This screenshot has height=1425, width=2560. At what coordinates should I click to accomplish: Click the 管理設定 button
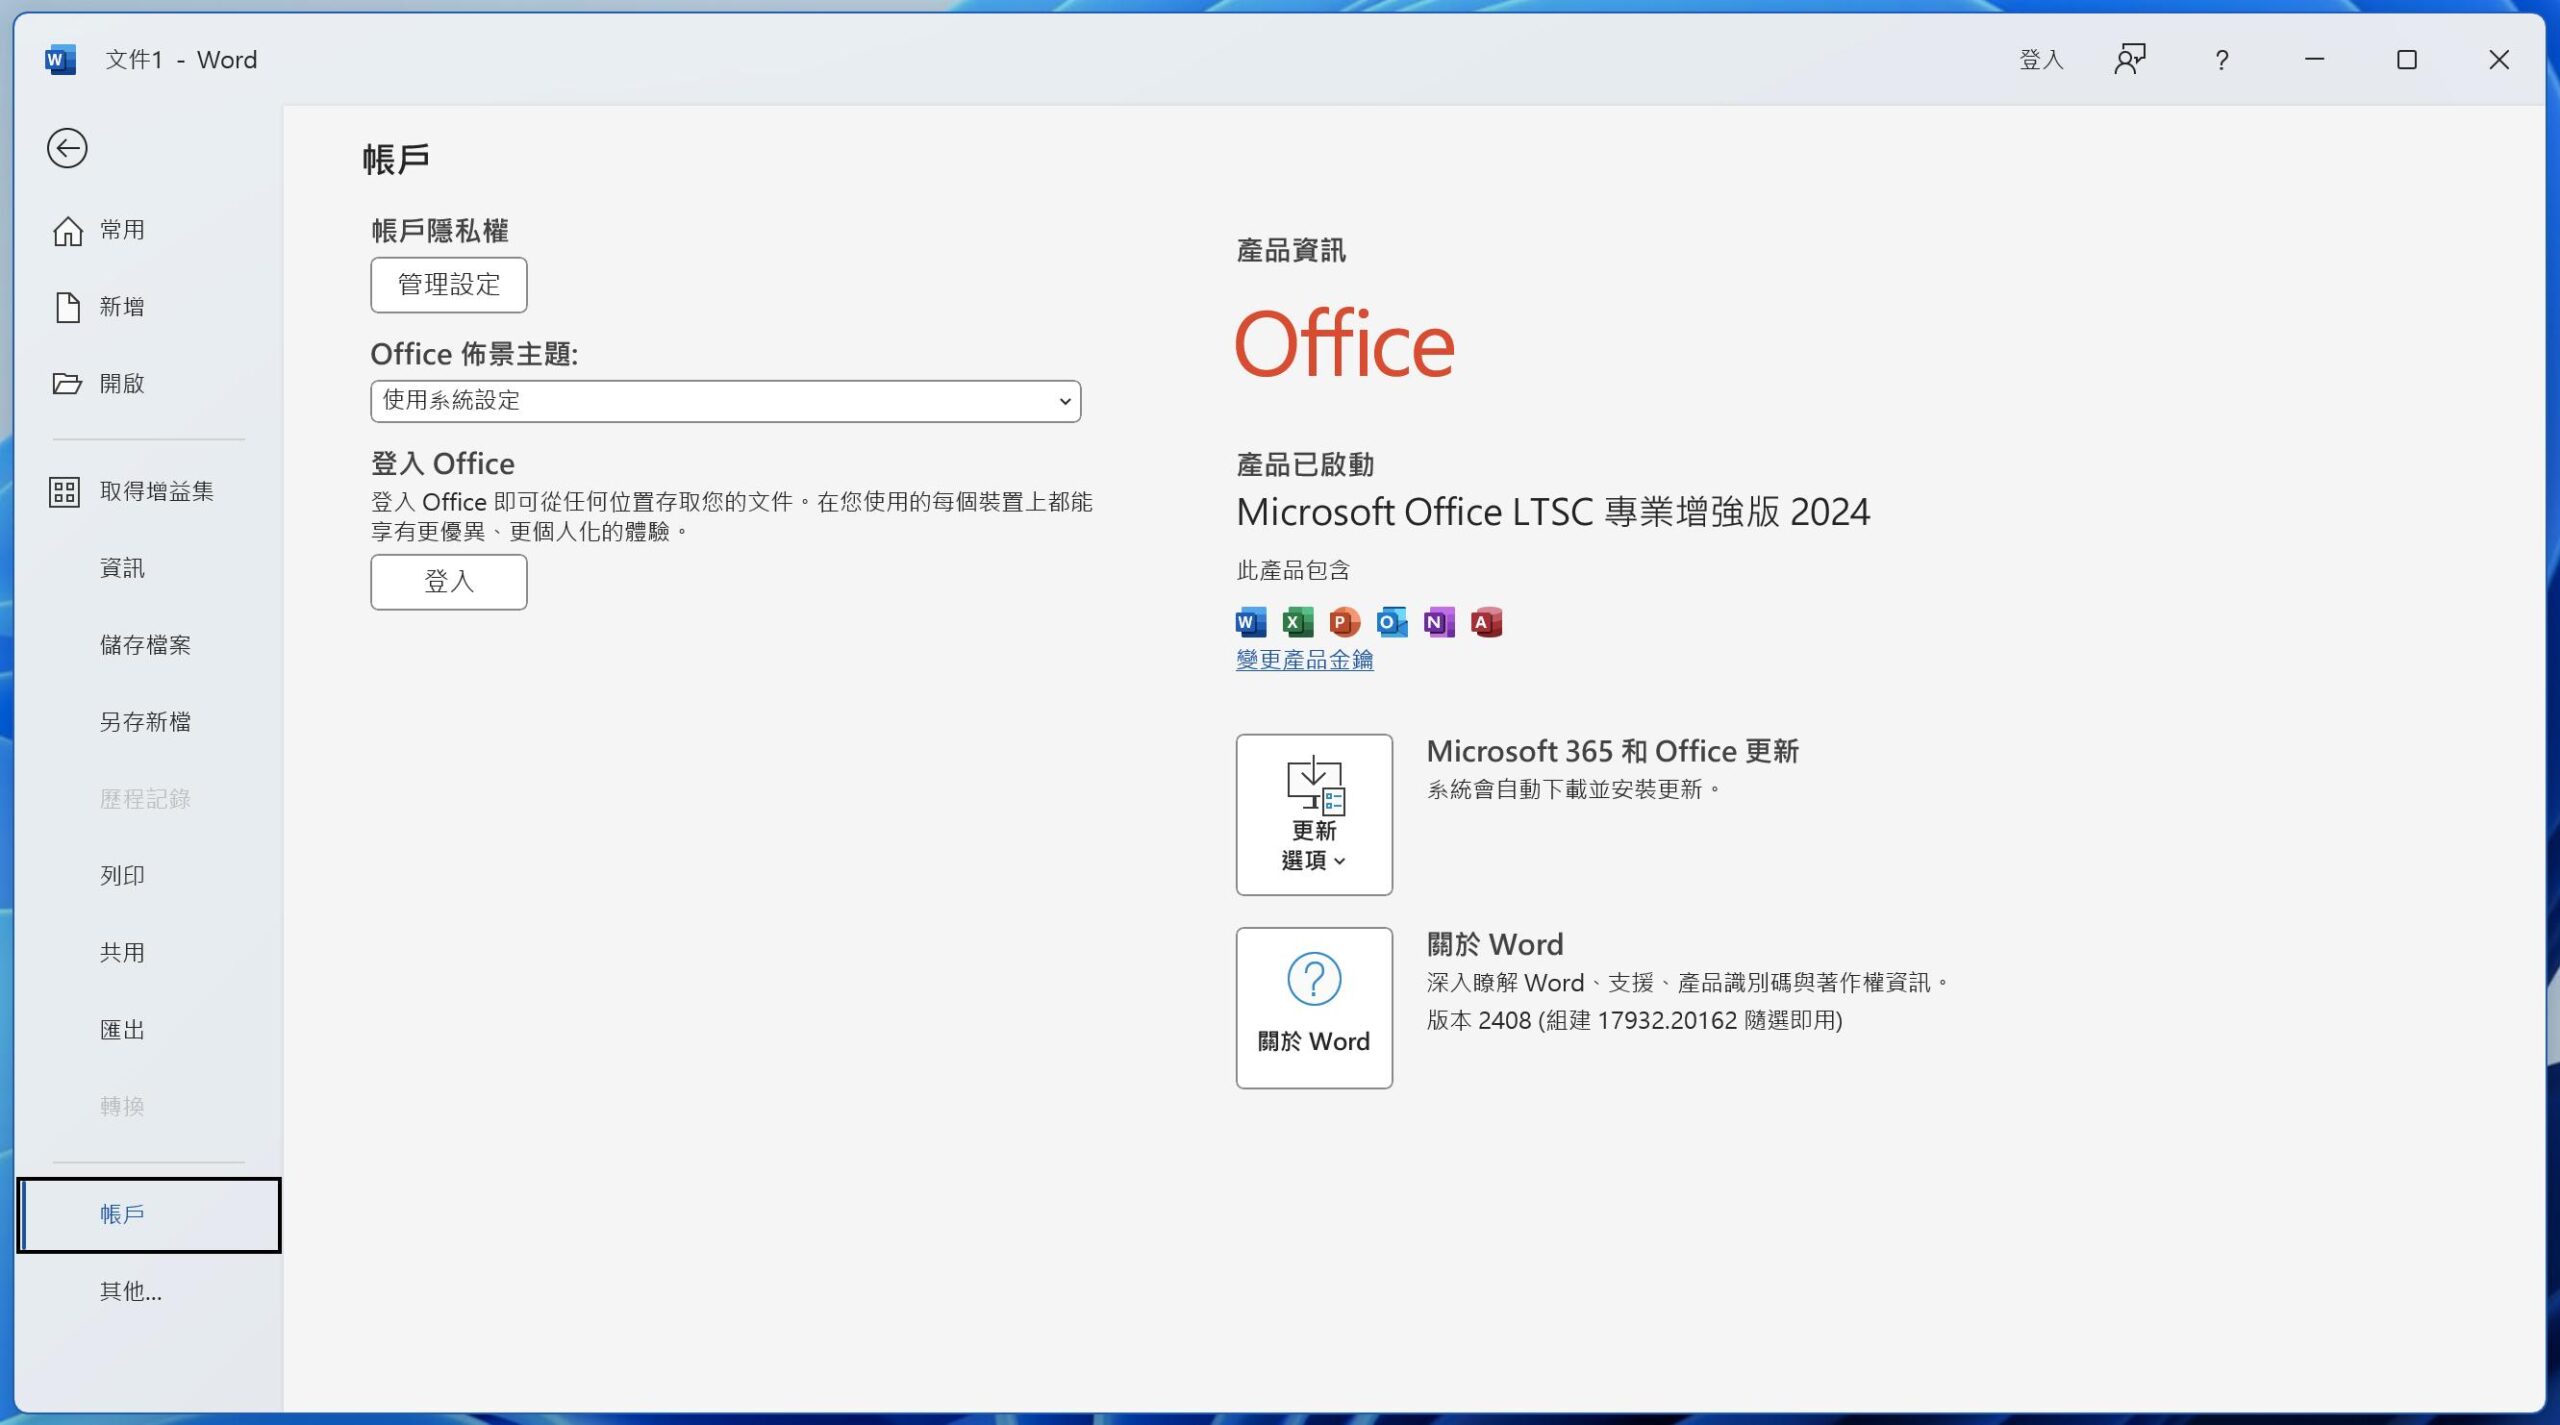[x=448, y=285]
